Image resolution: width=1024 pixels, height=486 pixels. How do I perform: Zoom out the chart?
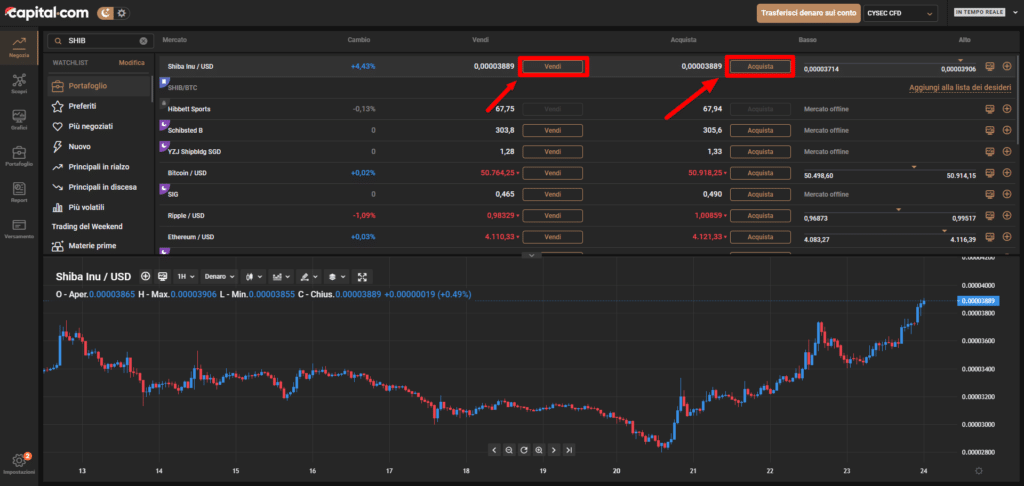(509, 449)
